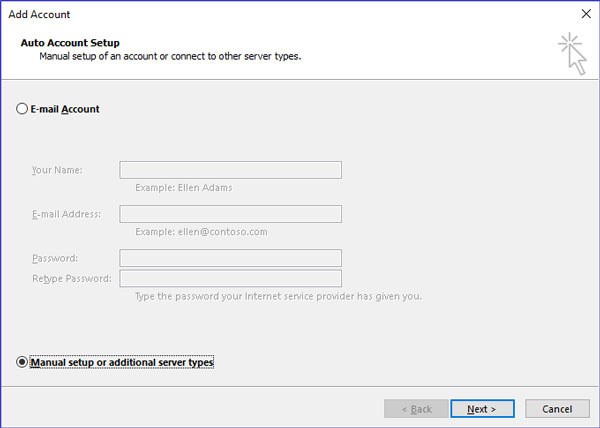
Task: Go back using the Back button
Action: (416, 409)
